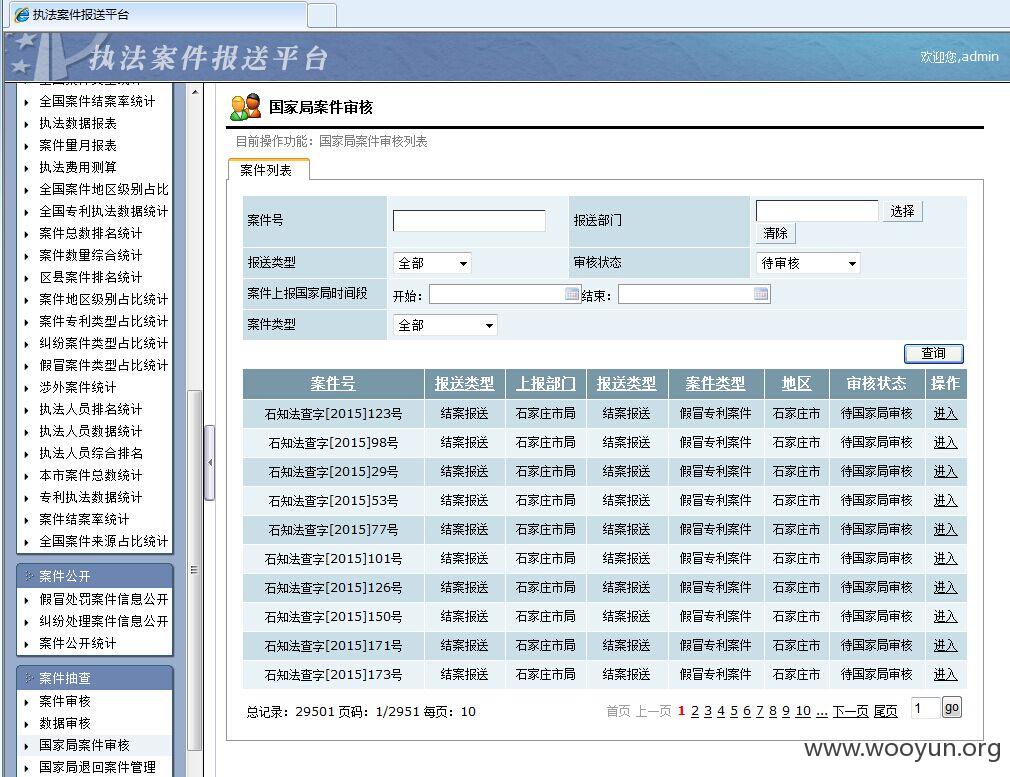Open 全国专利执法数据统计 in sidebar
This screenshot has width=1010, height=777.
(x=104, y=211)
